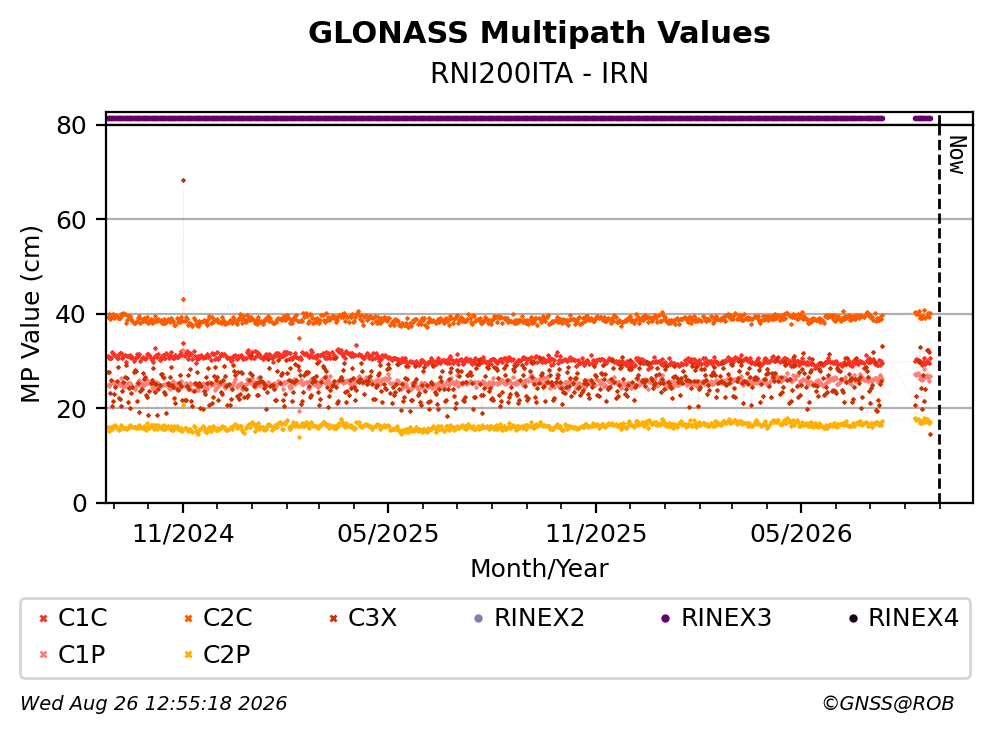Click the ©GNSS@ROB credit text
The height and width of the screenshot is (734, 993).
click(x=888, y=704)
